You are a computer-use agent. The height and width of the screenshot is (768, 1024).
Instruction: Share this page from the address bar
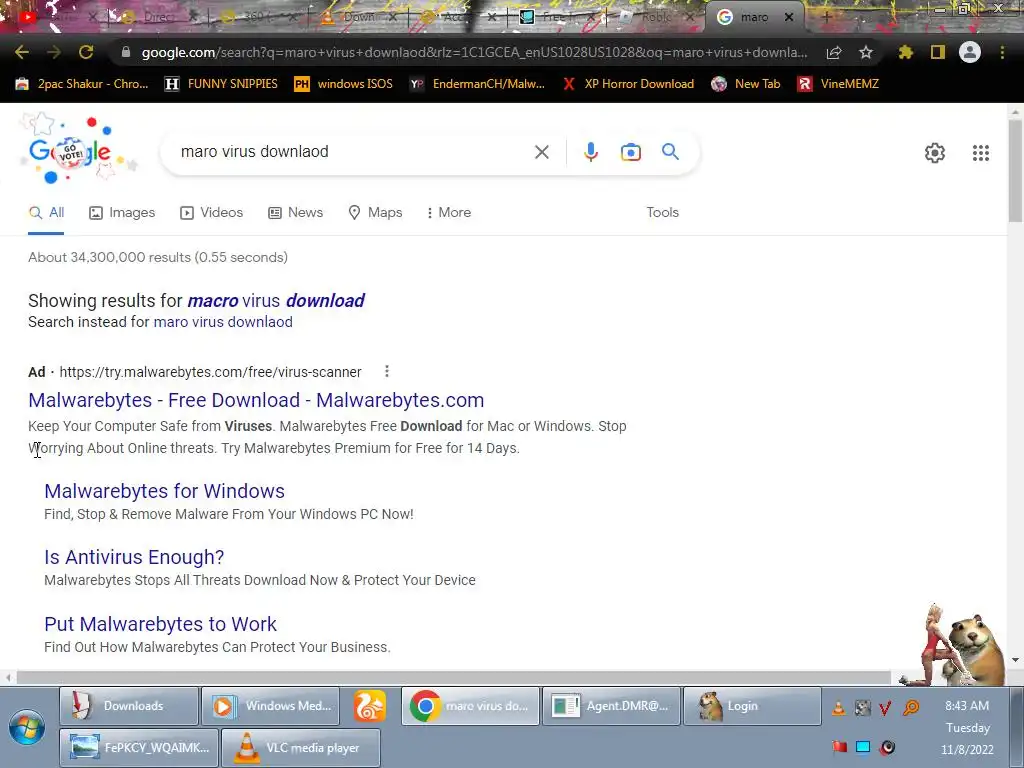834,52
